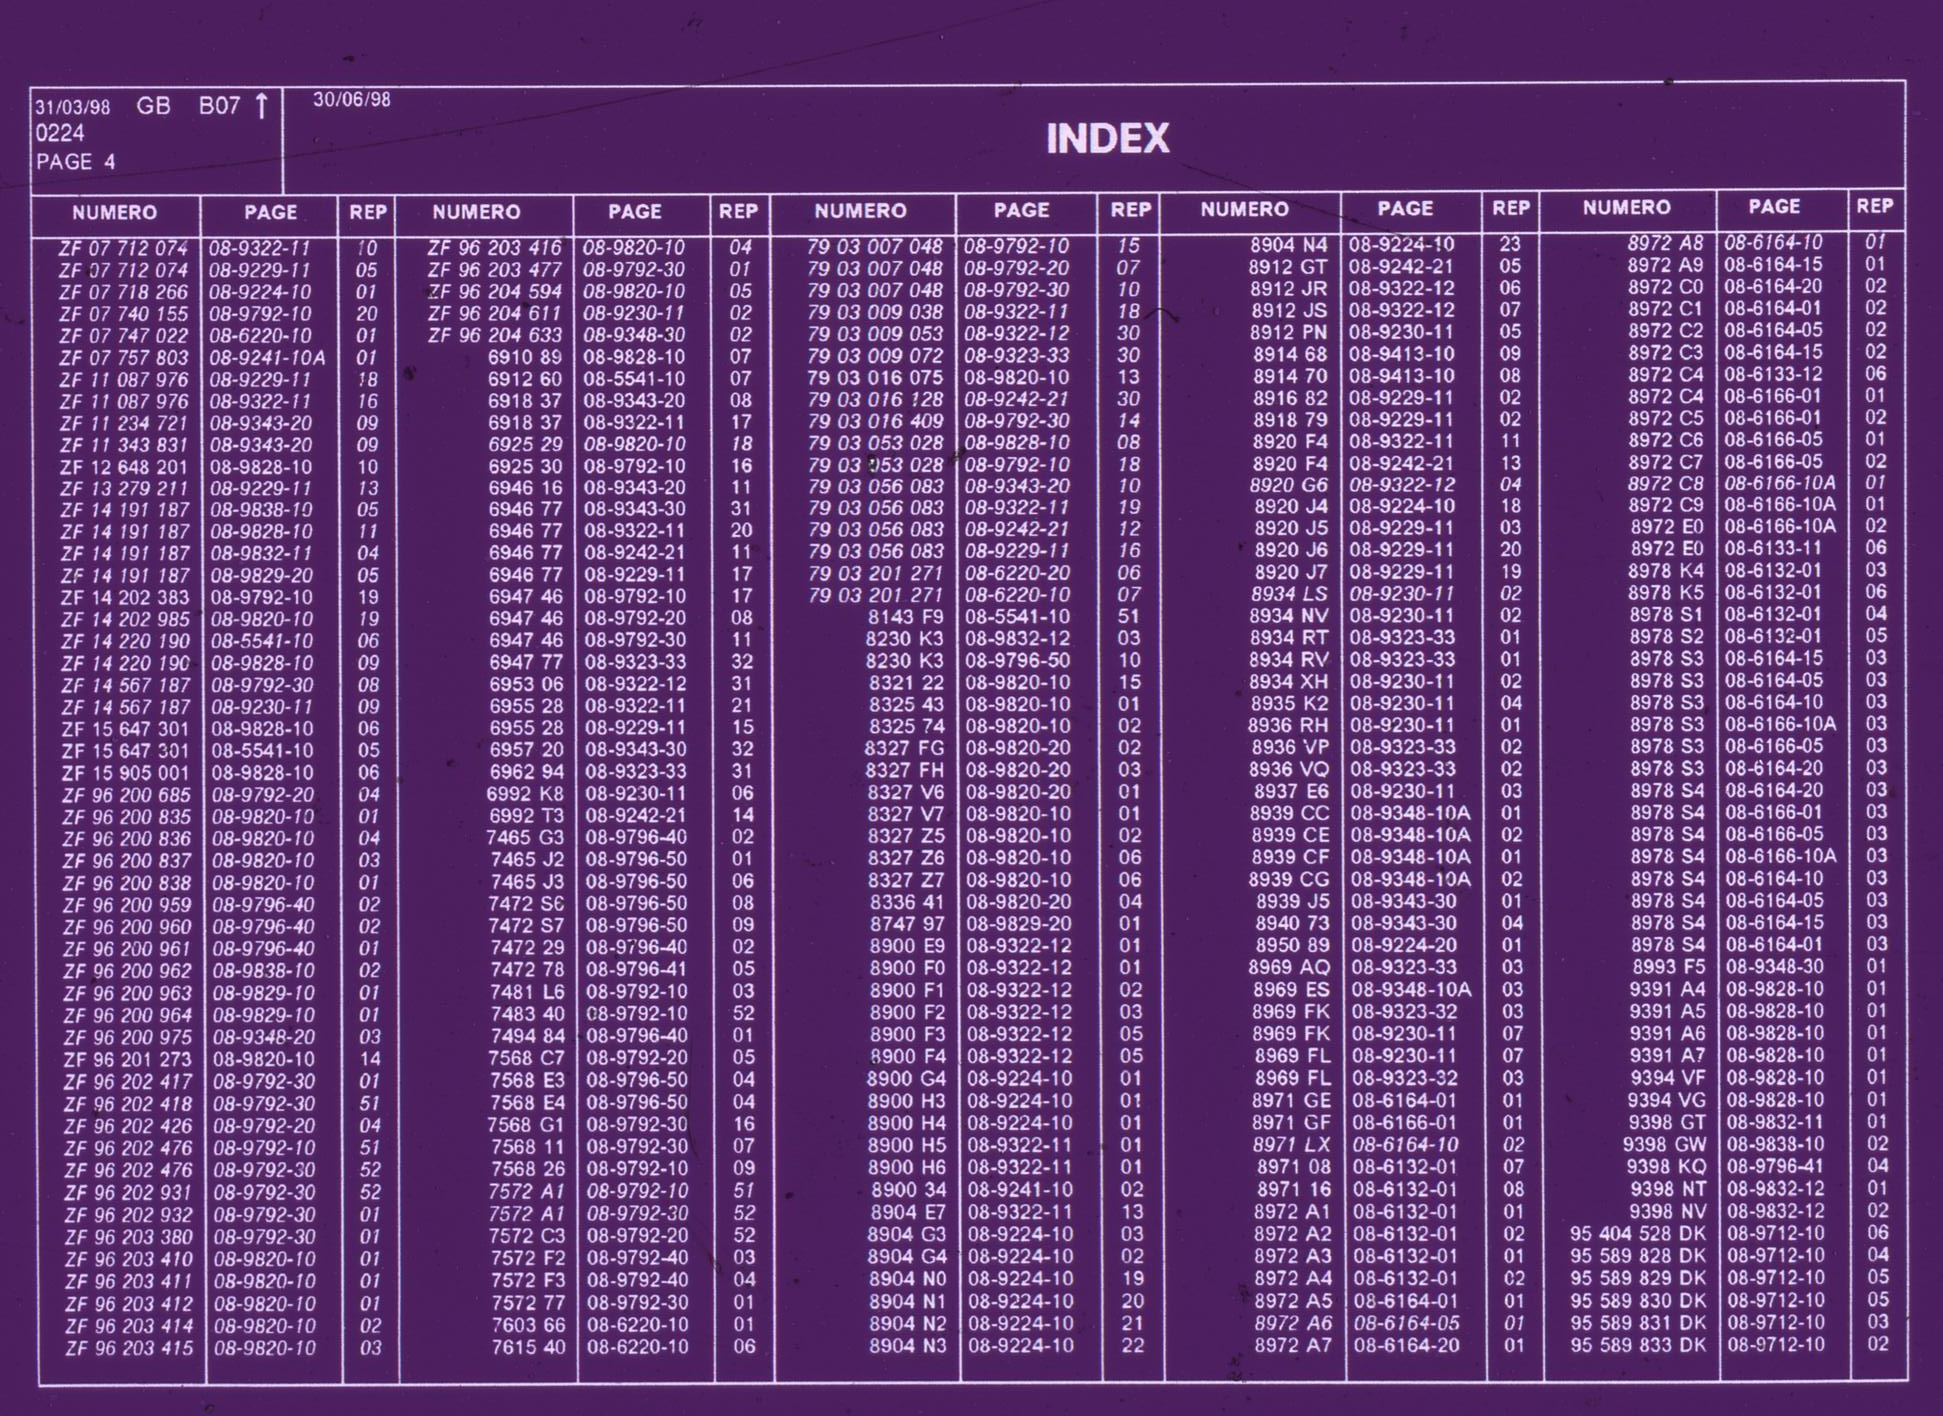Select entry ZF 07 747 022
The height and width of the screenshot is (1416, 1943).
[123, 336]
